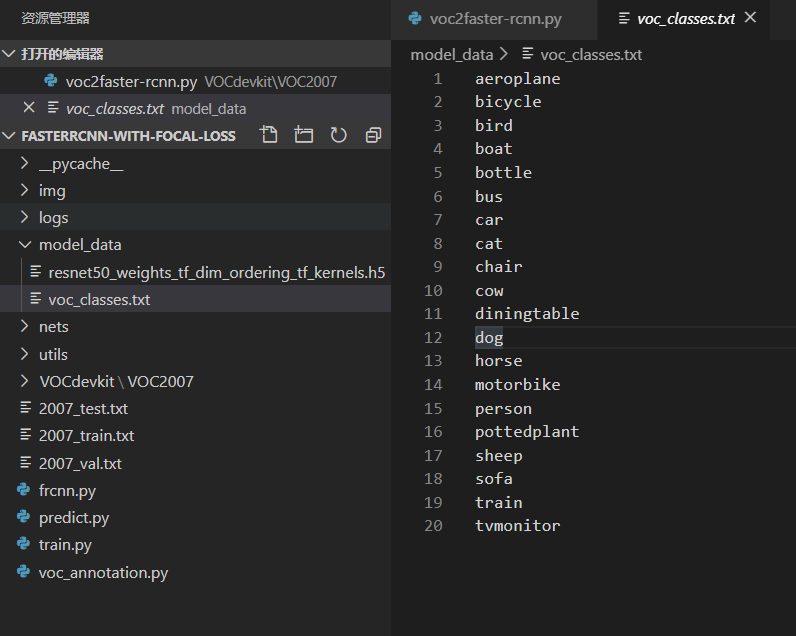
Task: Click voc_classes.txt in the breadcrumb path
Action: tap(591, 54)
